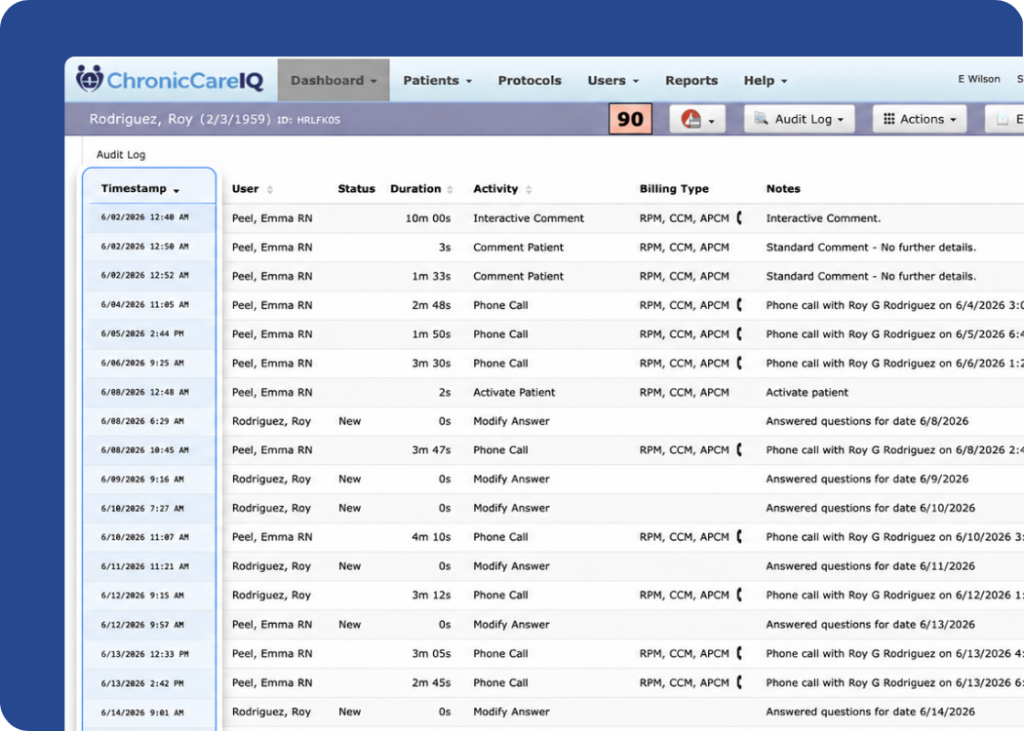Expand the Audit Log dropdown button
Screen dimensions: 1024x731
click(799, 120)
